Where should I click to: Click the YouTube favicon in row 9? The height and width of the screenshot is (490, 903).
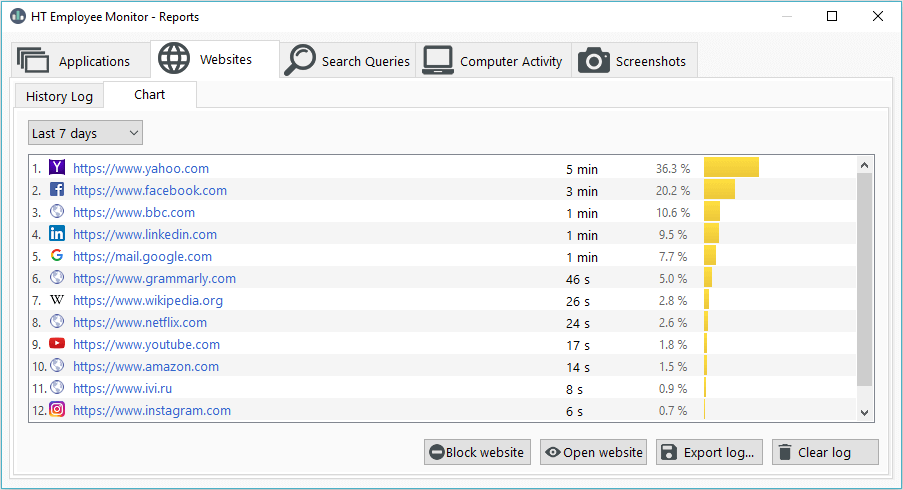[x=56, y=343]
